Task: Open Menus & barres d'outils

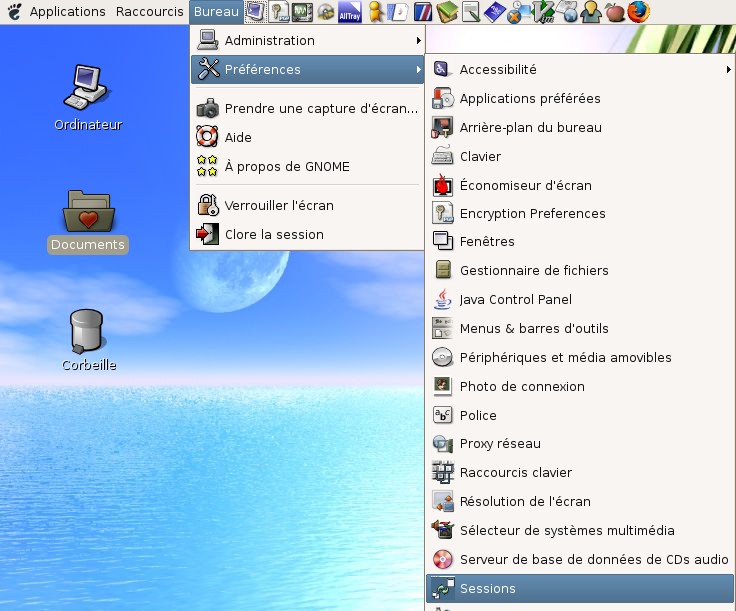Action: click(x=580, y=328)
